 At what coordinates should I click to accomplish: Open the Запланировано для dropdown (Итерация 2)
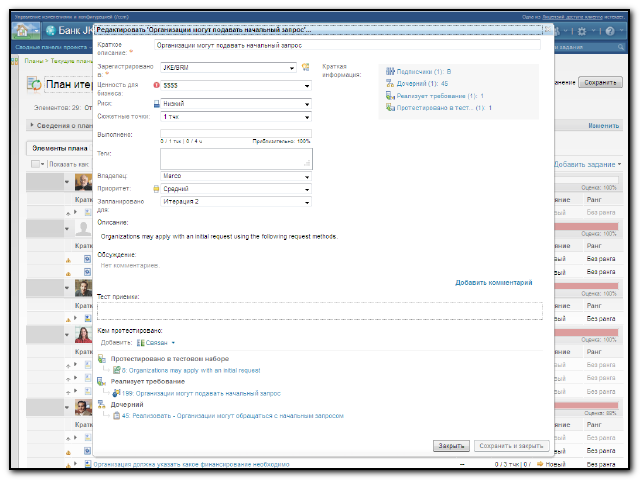tap(307, 202)
